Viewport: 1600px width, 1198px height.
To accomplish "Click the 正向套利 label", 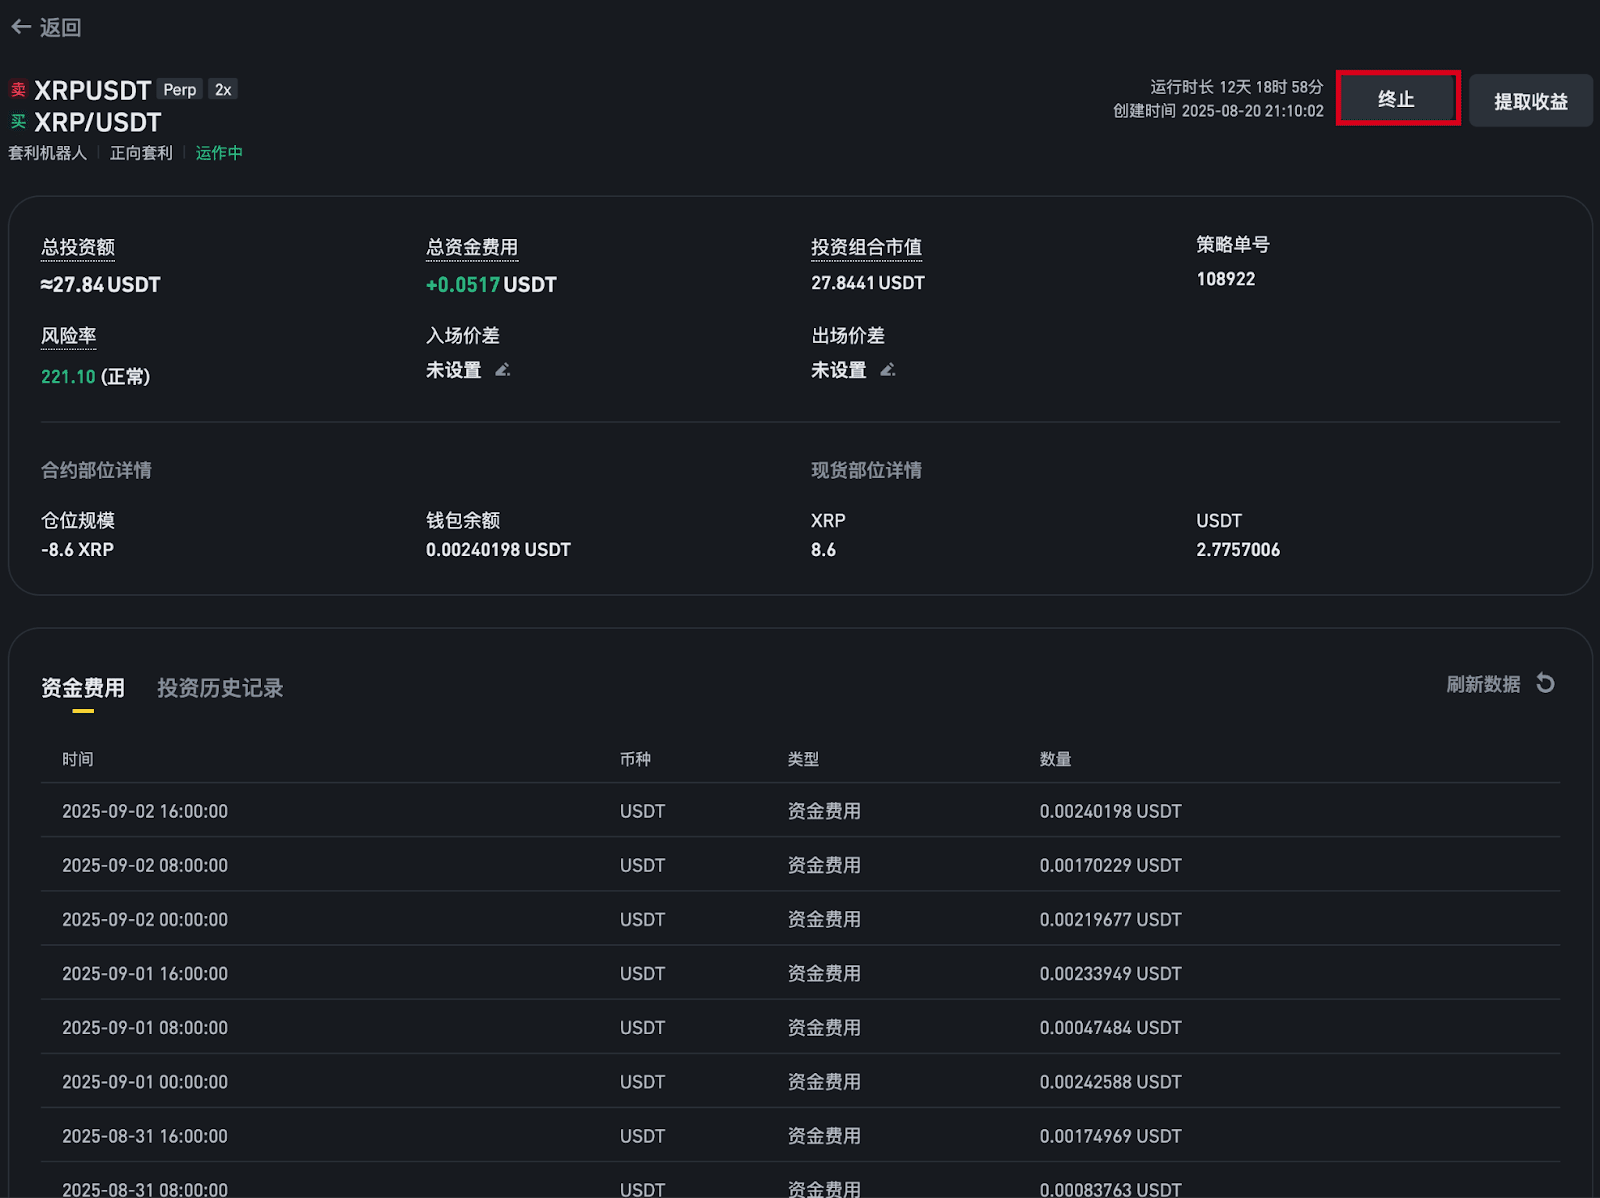I will [140, 152].
